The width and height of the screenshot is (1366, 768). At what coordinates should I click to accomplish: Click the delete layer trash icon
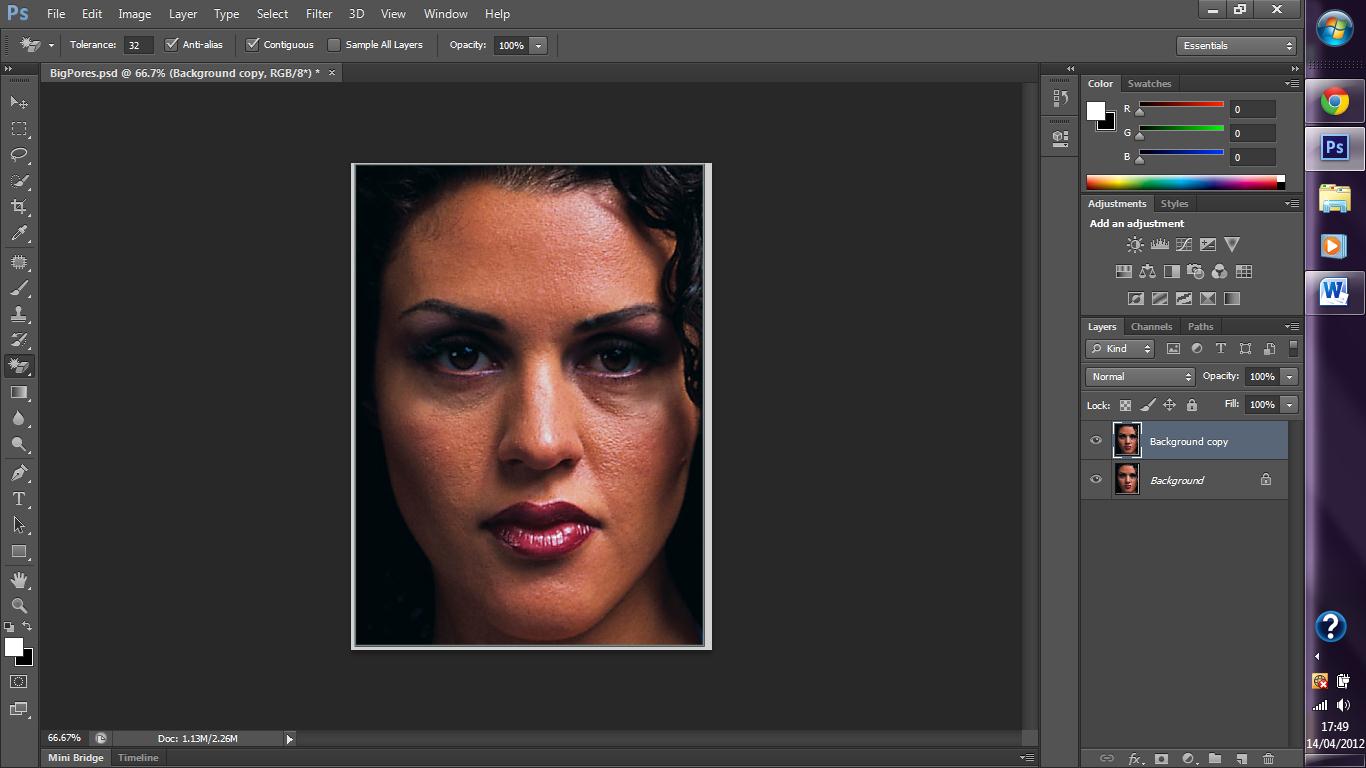click(x=1268, y=759)
